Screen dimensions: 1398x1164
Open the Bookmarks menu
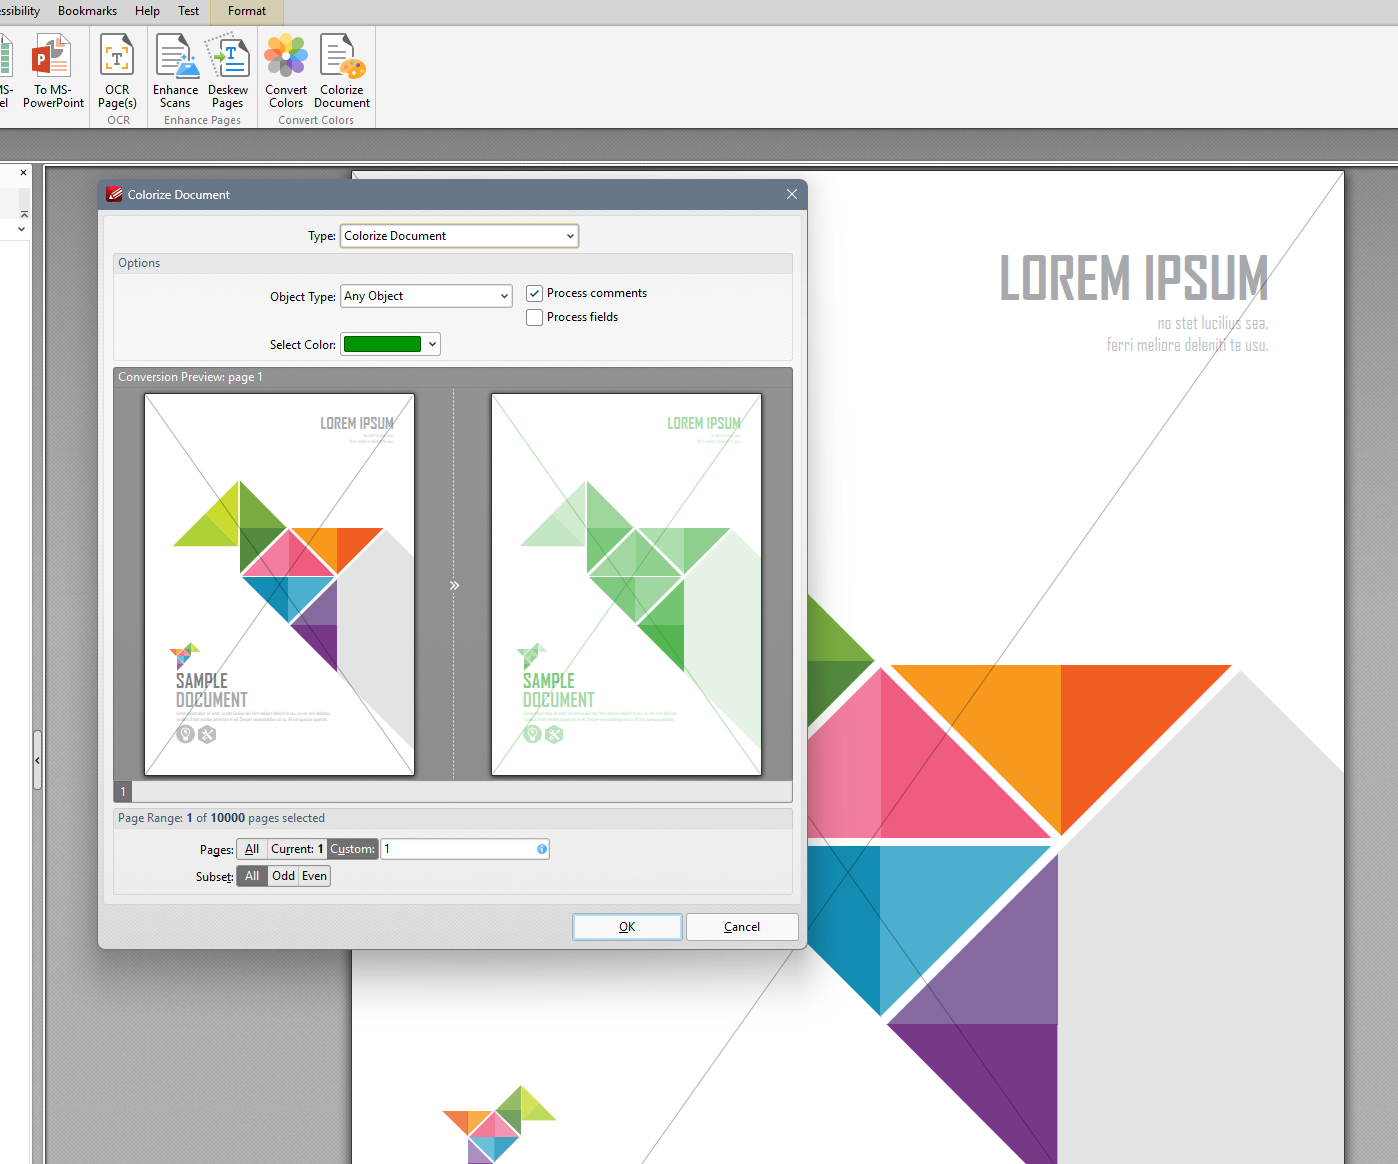coord(87,11)
